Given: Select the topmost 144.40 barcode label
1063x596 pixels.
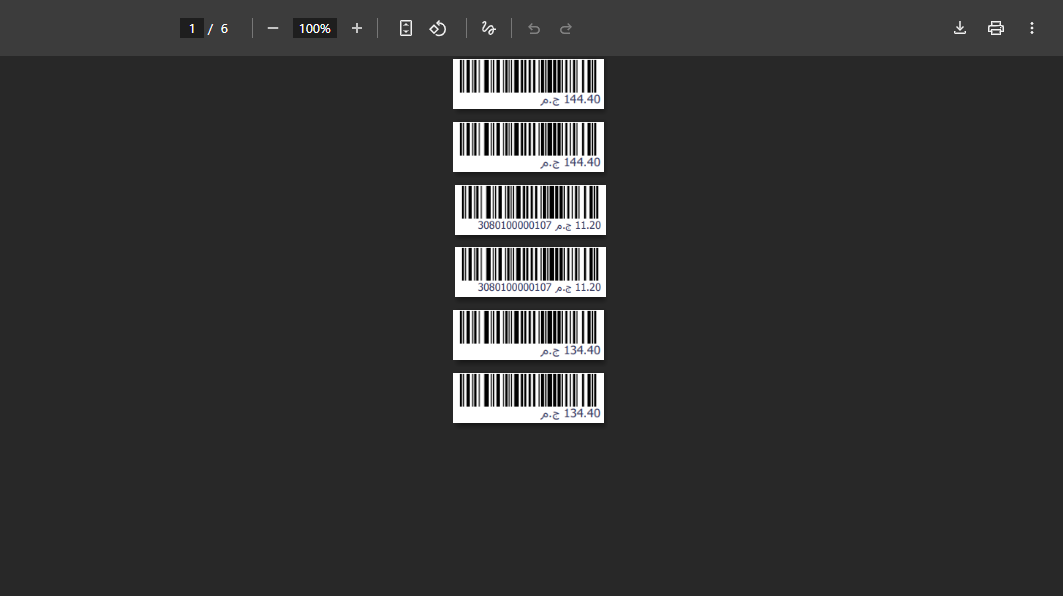Looking at the screenshot, I should (x=528, y=83).
